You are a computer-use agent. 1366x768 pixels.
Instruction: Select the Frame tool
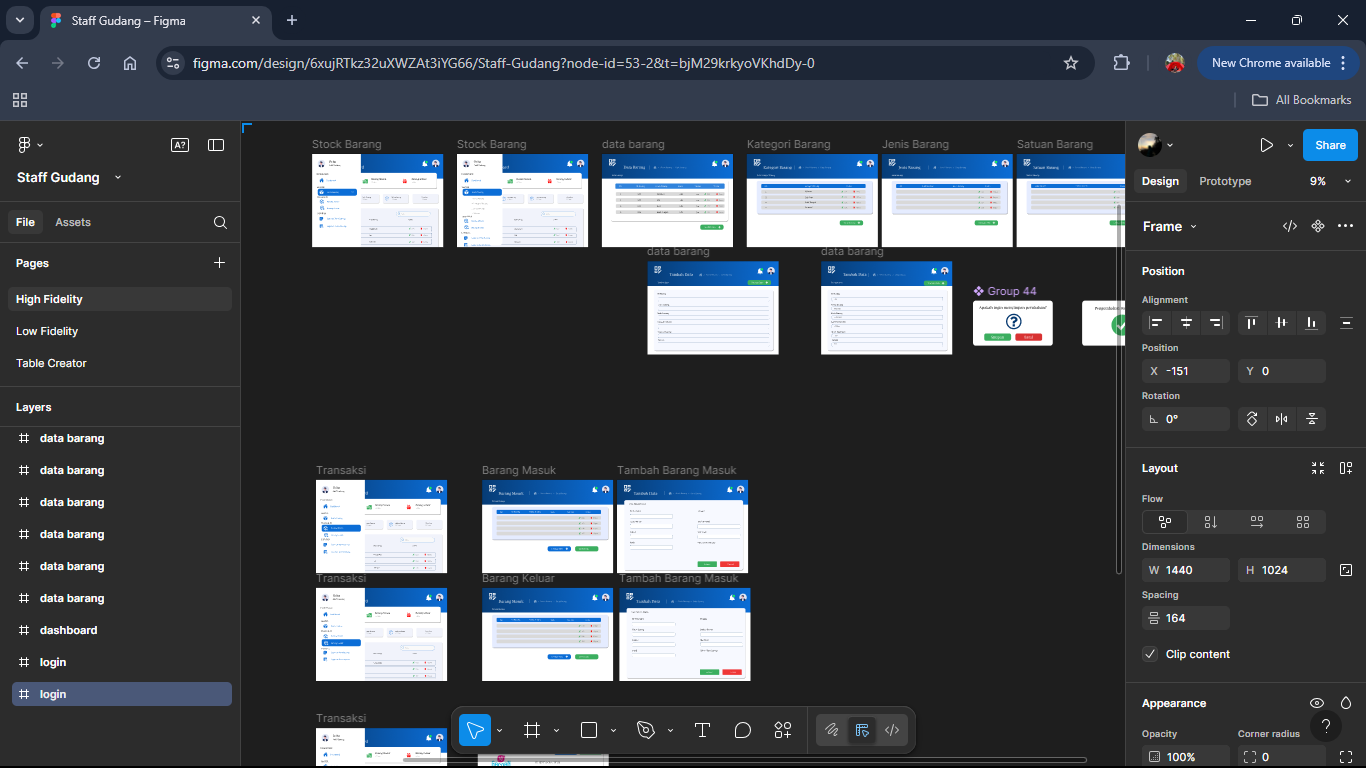point(532,730)
